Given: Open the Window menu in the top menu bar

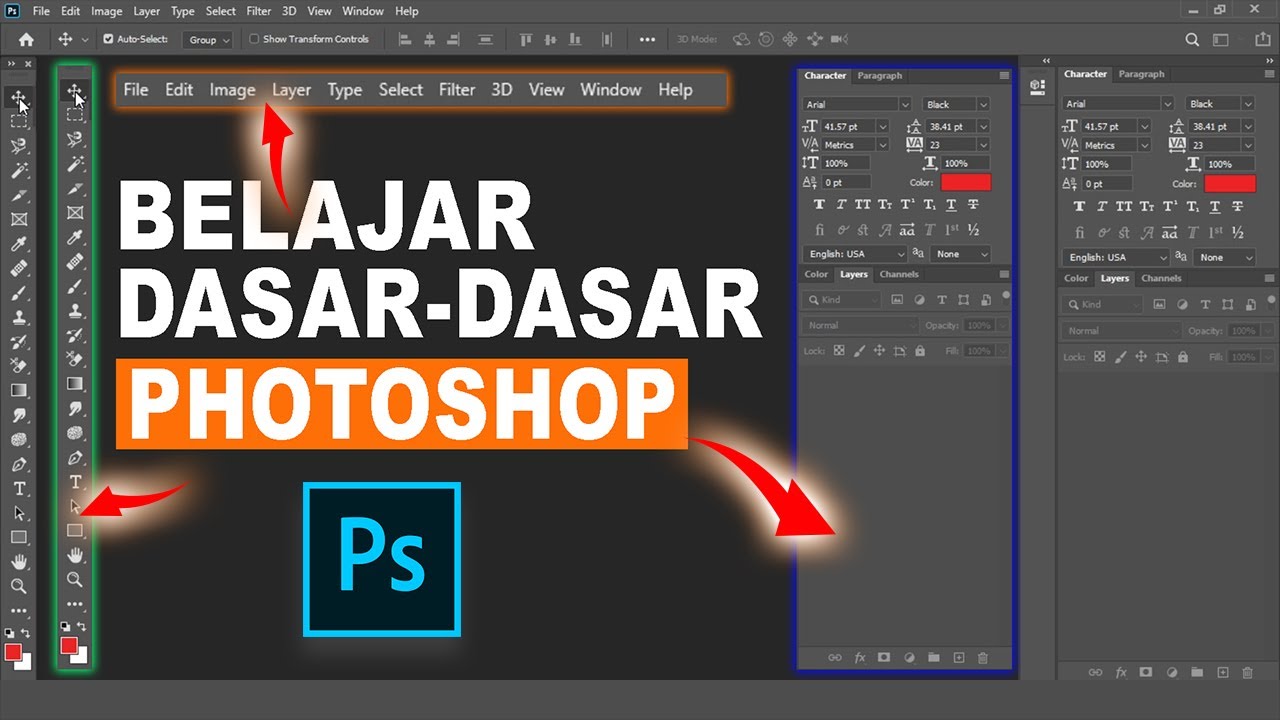Looking at the screenshot, I should point(362,11).
